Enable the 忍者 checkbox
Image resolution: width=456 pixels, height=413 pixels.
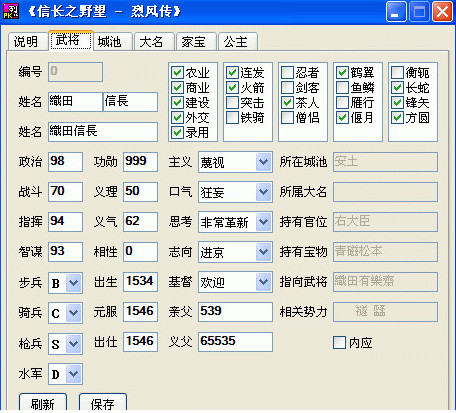pos(287,72)
